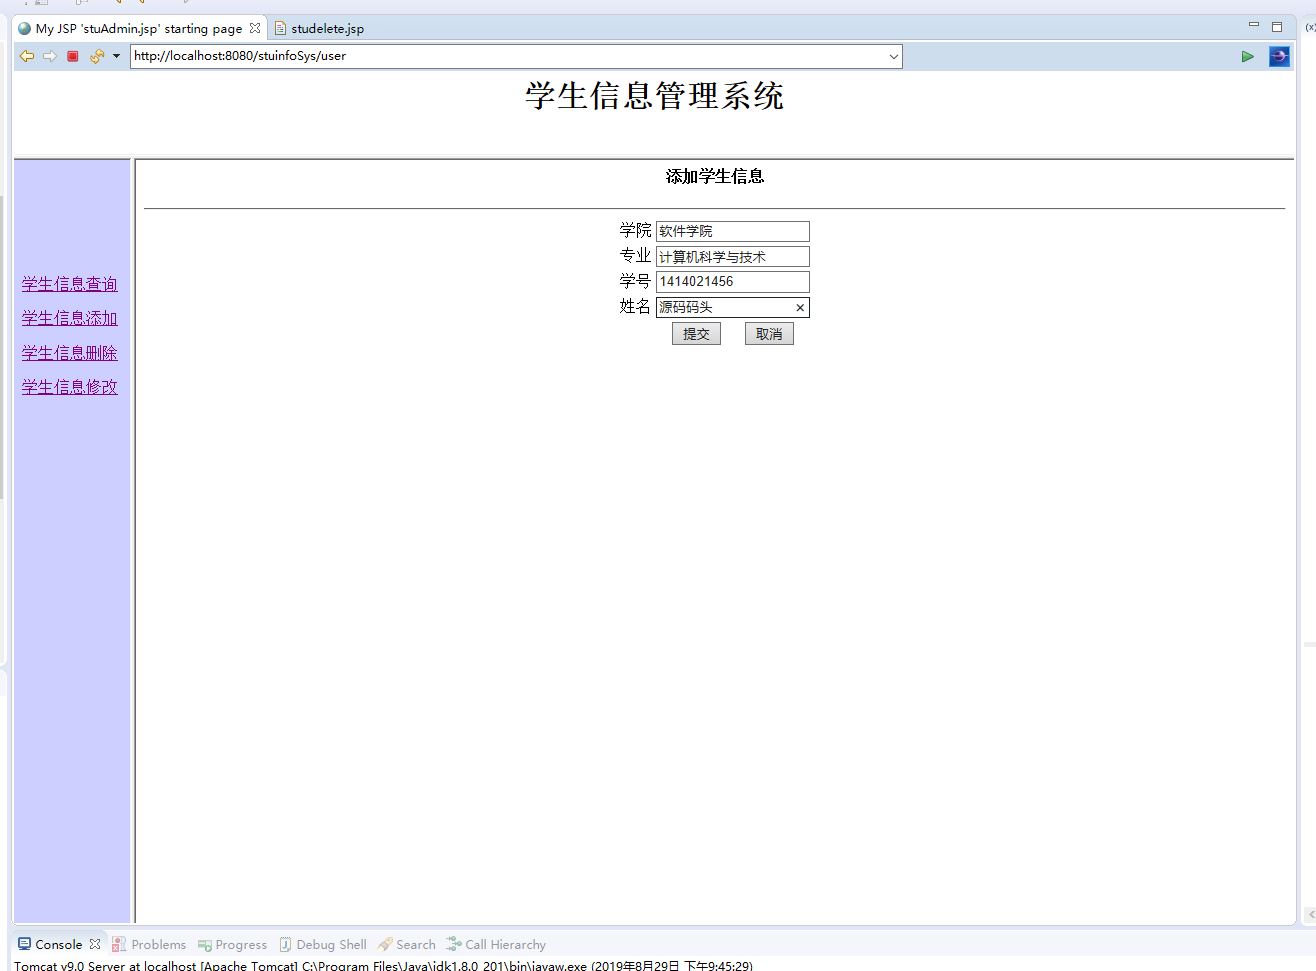Clear the 姓名 field using its X button
Image resolution: width=1316 pixels, height=971 pixels.
[x=801, y=307]
